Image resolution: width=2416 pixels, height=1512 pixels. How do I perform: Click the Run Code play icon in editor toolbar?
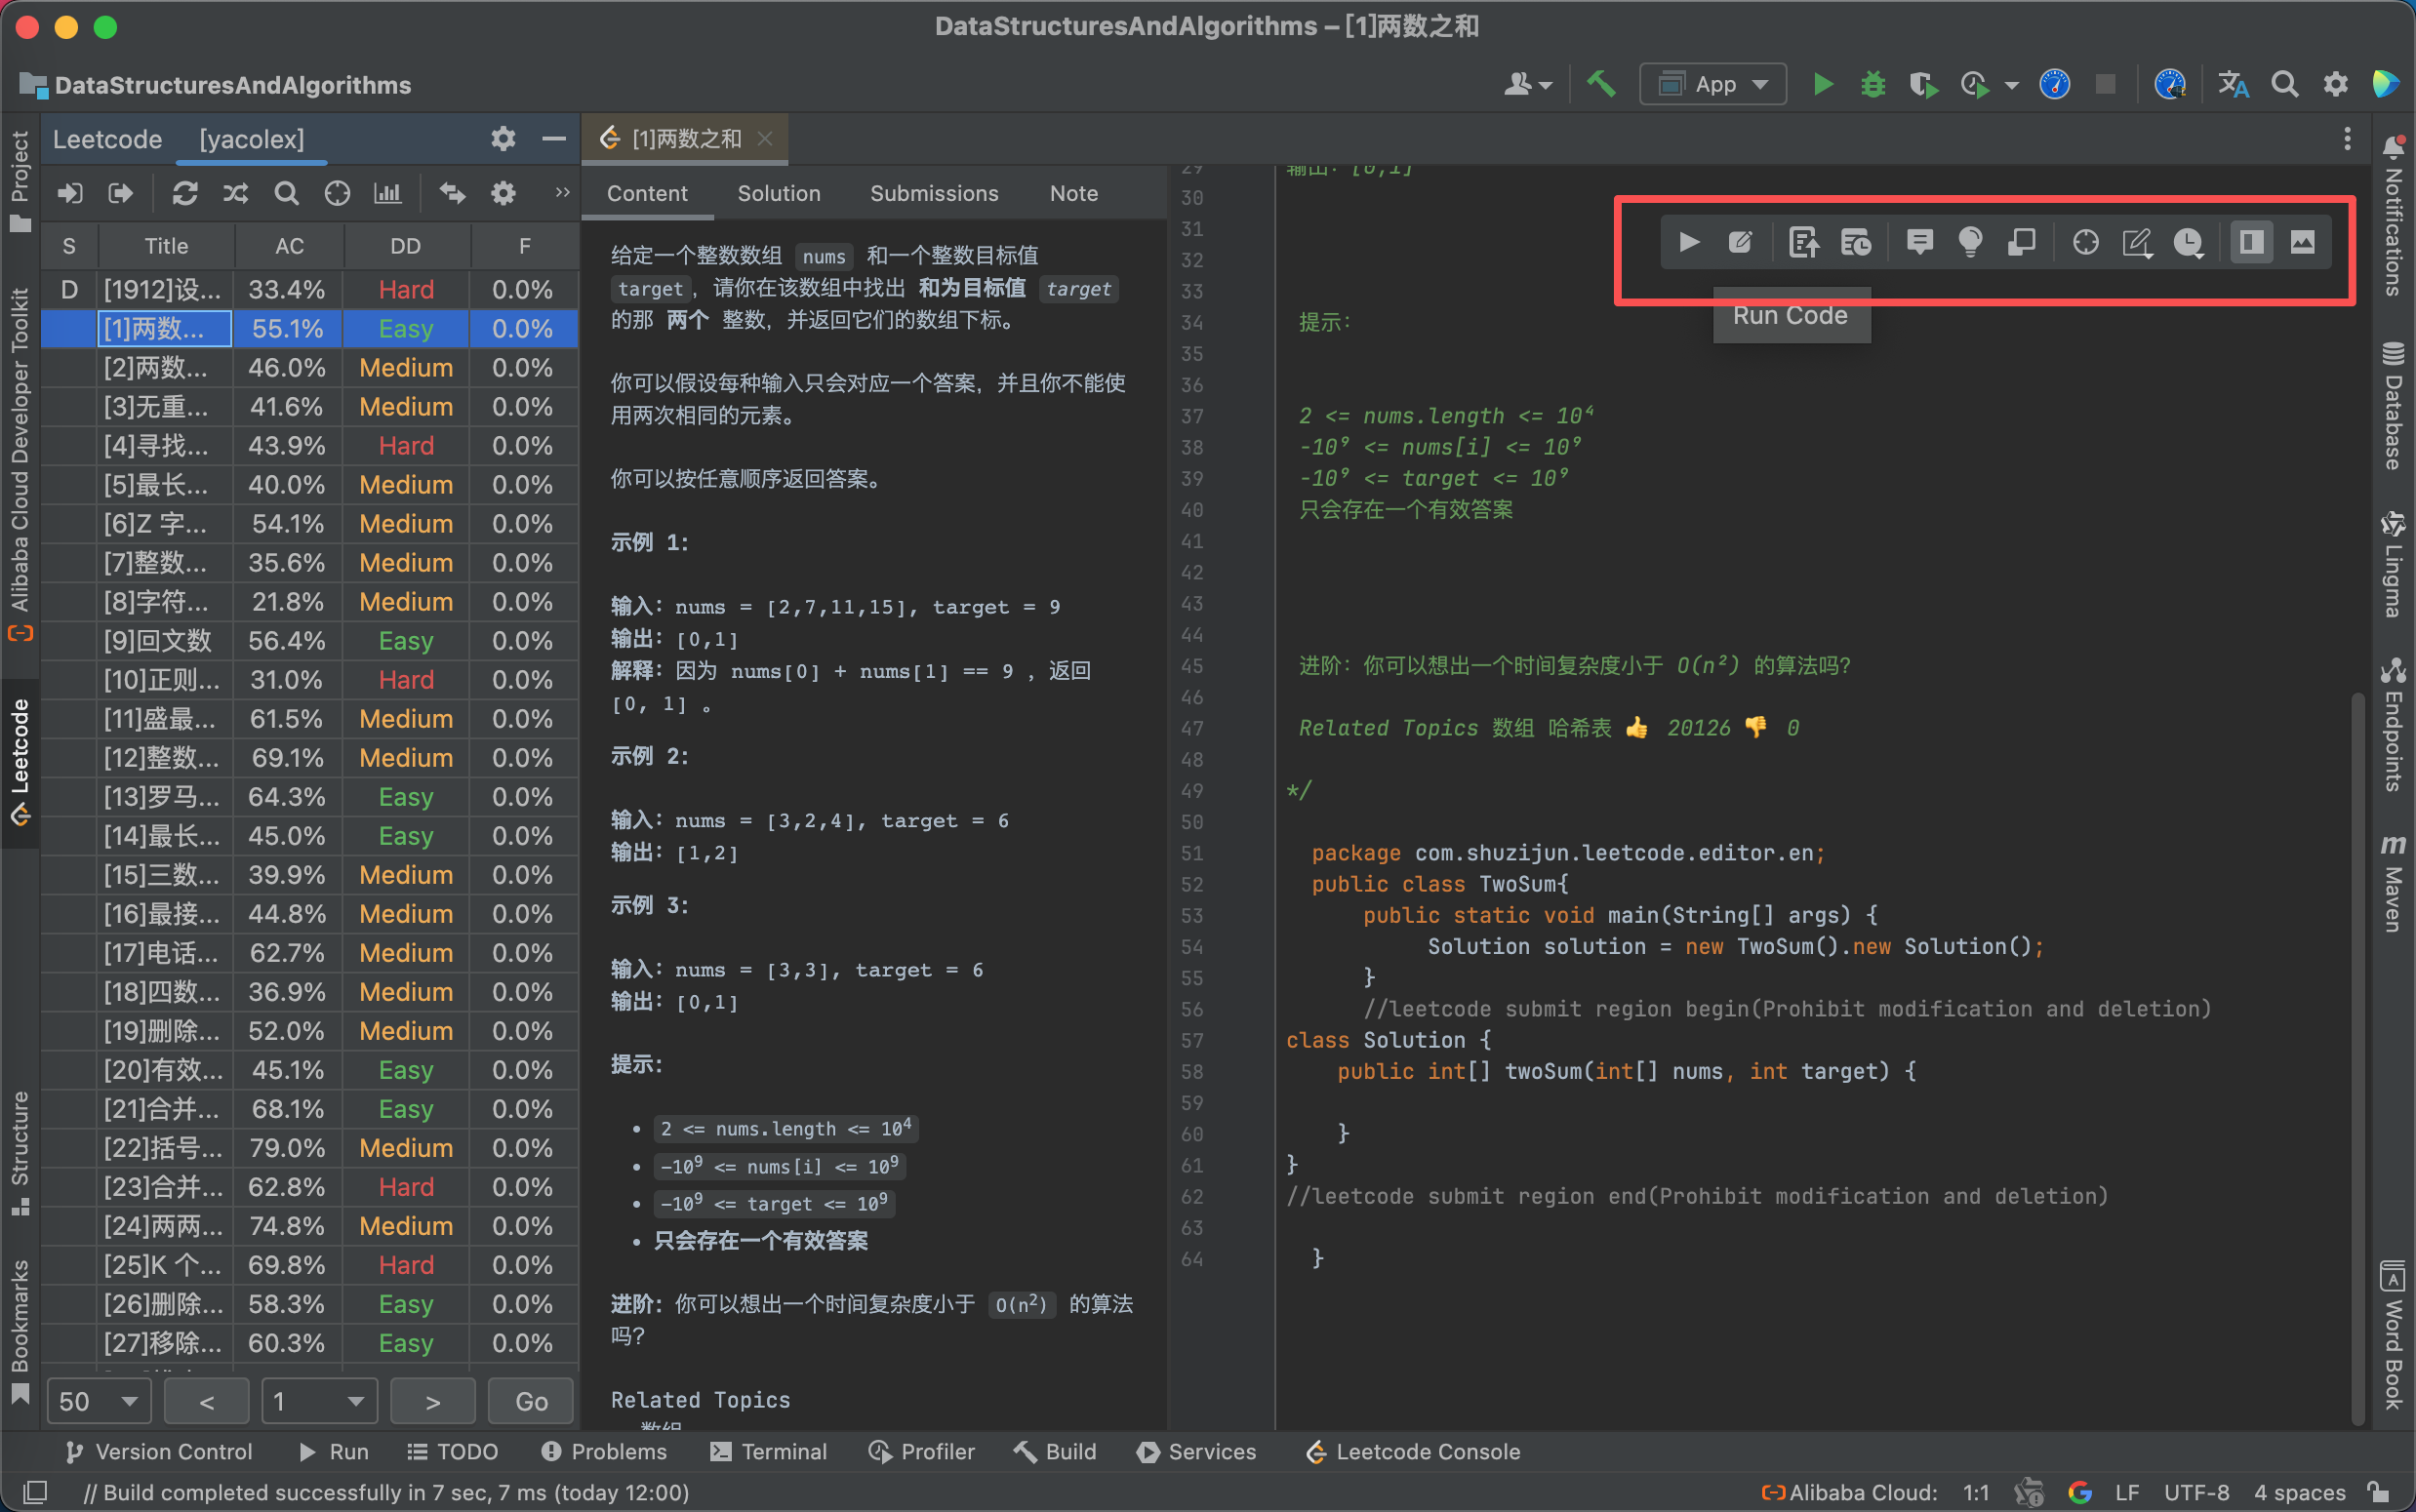(1688, 242)
